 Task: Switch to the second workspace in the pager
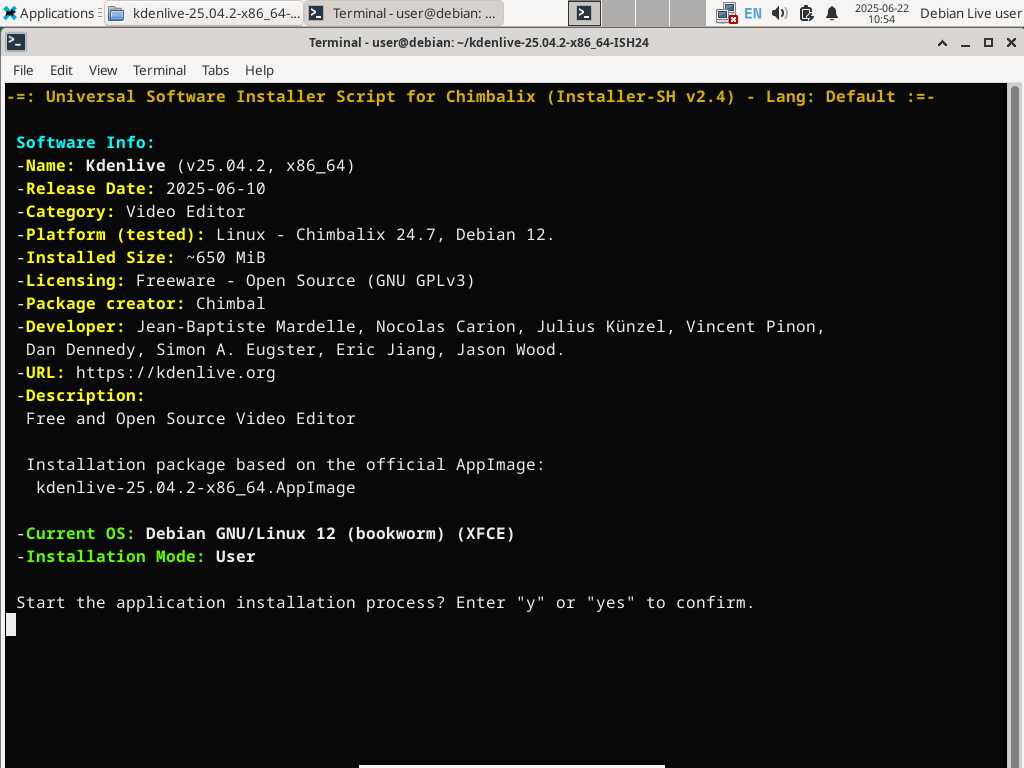coord(618,13)
